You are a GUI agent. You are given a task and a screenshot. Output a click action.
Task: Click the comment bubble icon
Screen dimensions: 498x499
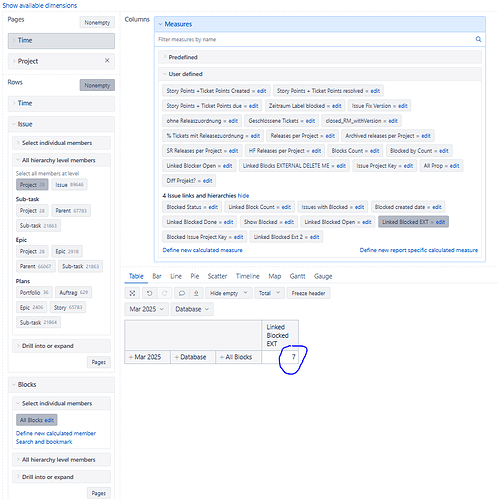pyautogui.click(x=182, y=293)
